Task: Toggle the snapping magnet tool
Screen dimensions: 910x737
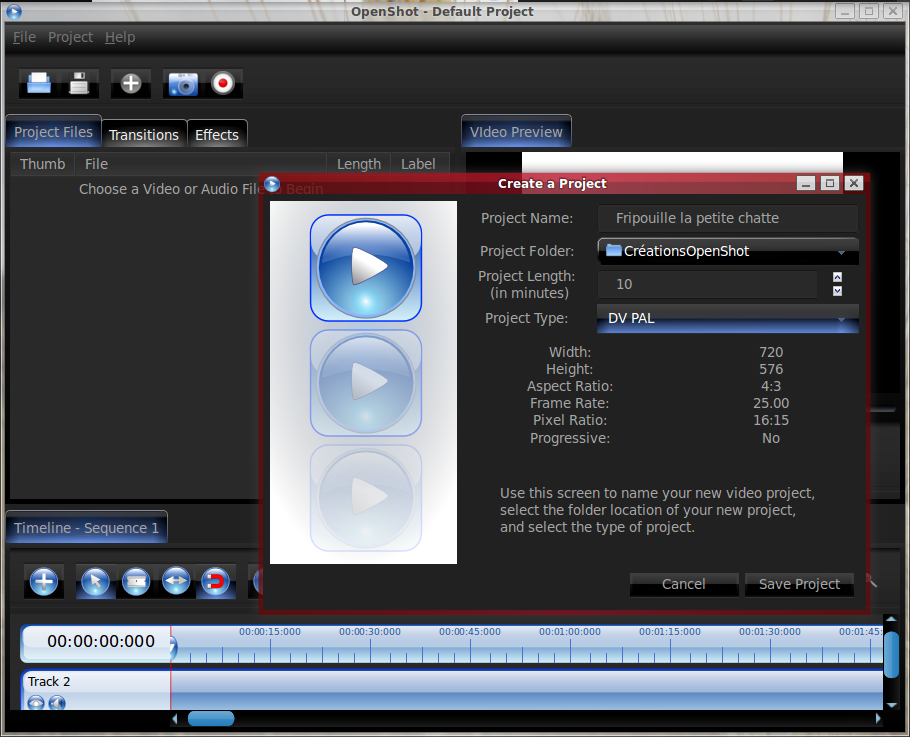Action: click(x=215, y=581)
